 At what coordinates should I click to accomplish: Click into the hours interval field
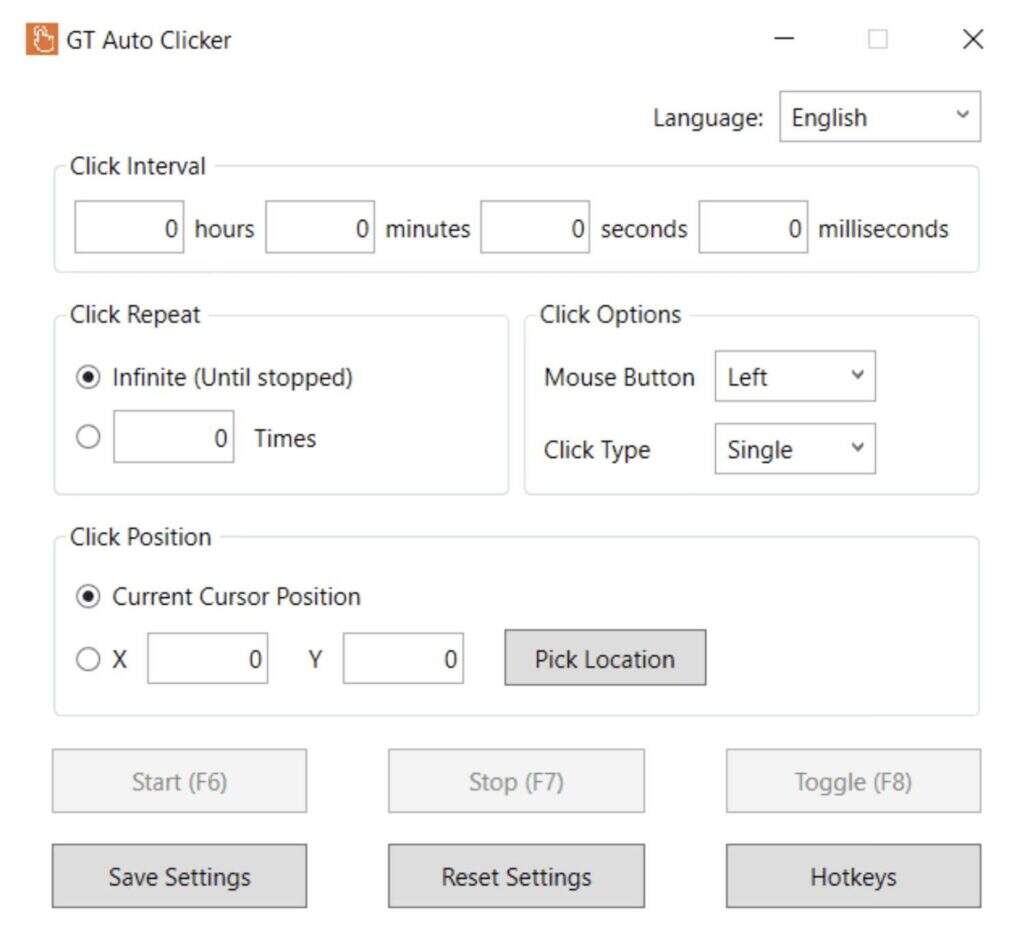pos(129,229)
